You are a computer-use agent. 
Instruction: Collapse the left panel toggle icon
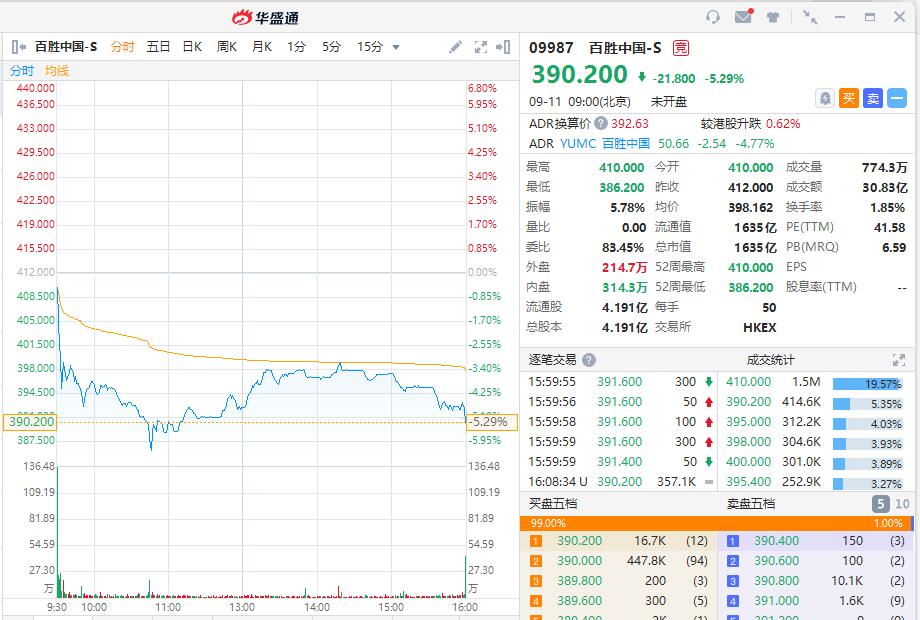[18, 47]
